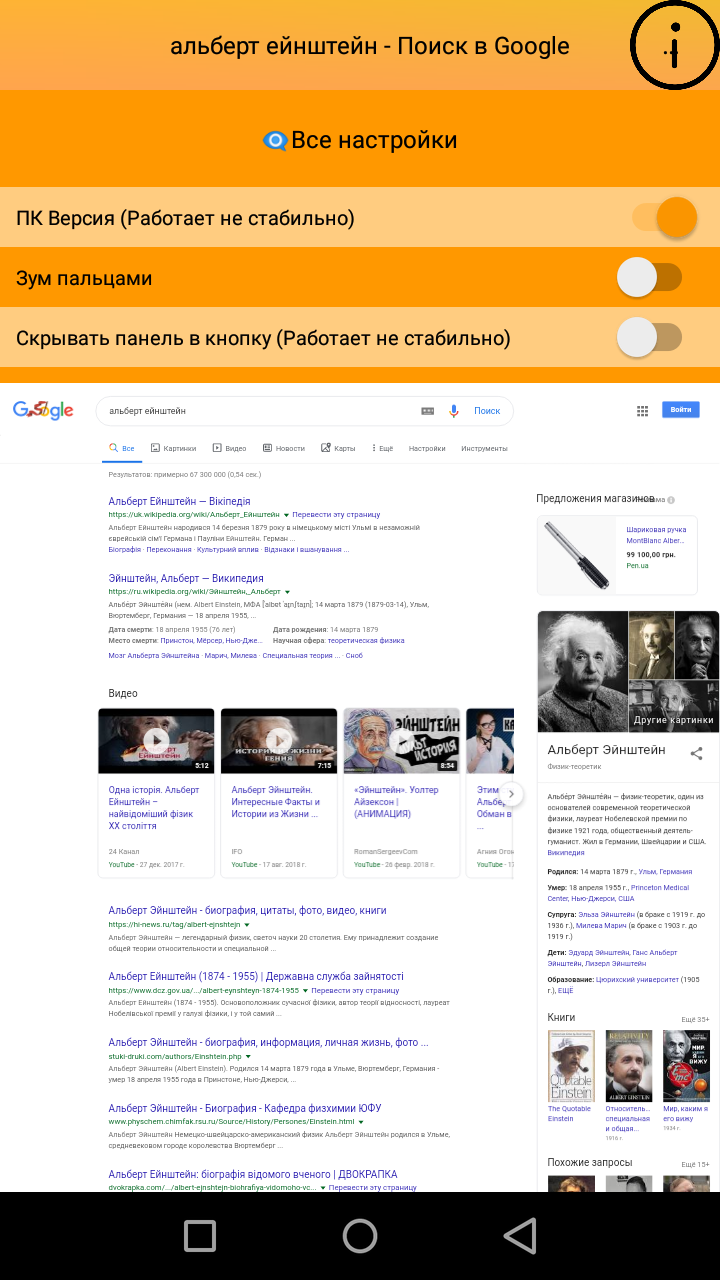Open Pen.ua store link
720x1280 pixels.
(637, 566)
